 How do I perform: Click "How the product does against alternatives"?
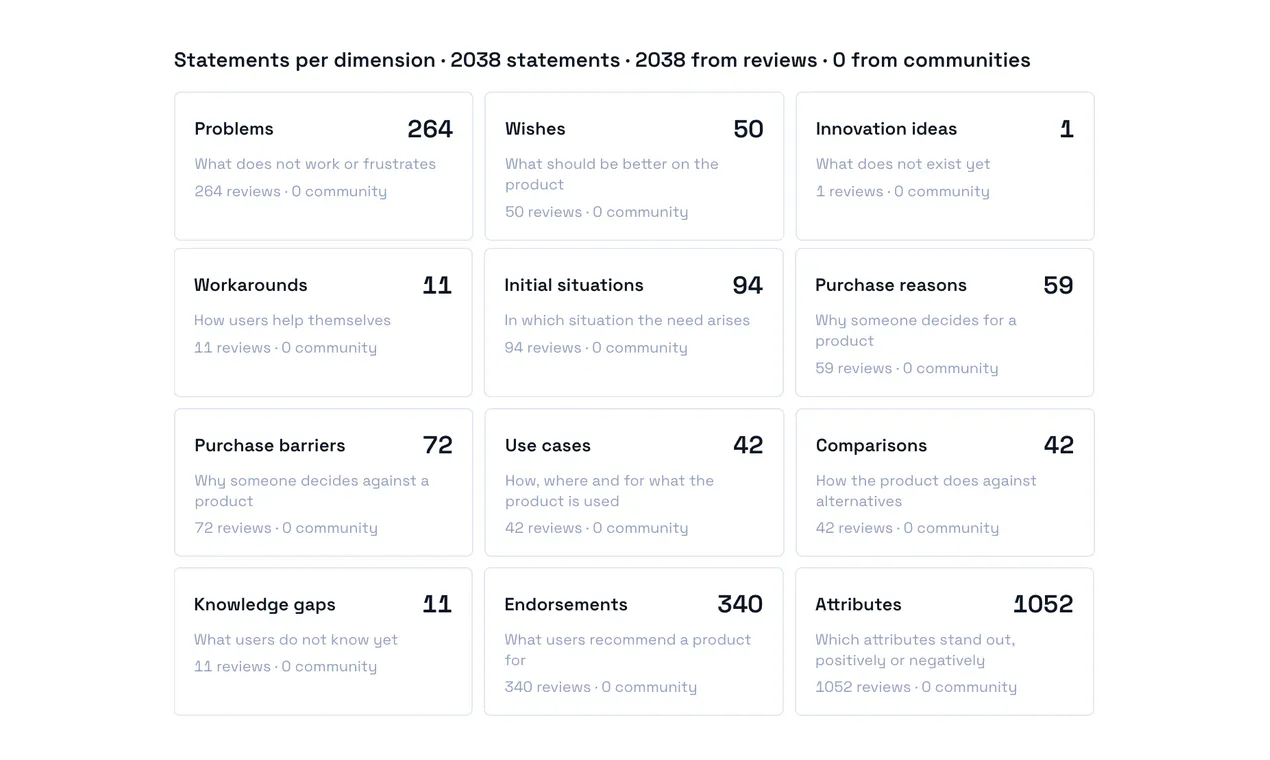[x=926, y=491]
